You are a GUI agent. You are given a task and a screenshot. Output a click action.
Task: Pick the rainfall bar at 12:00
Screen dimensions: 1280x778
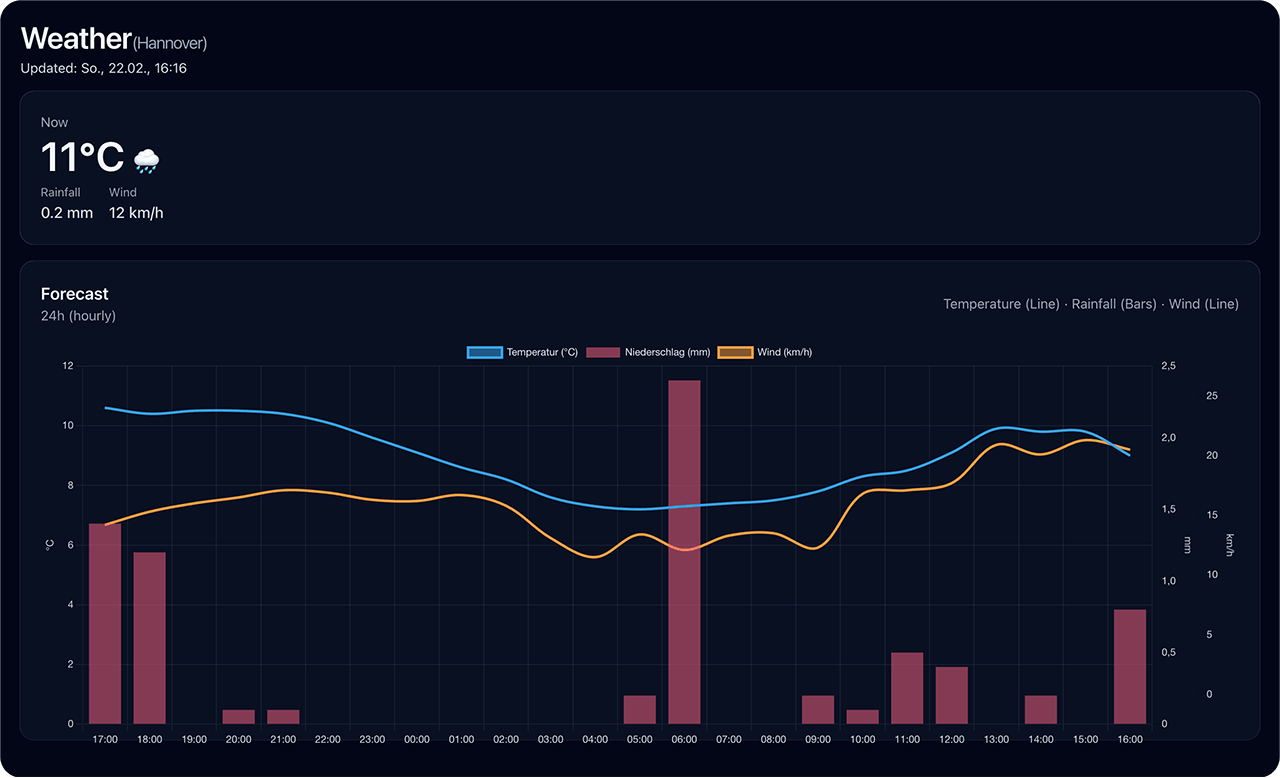click(x=951, y=694)
